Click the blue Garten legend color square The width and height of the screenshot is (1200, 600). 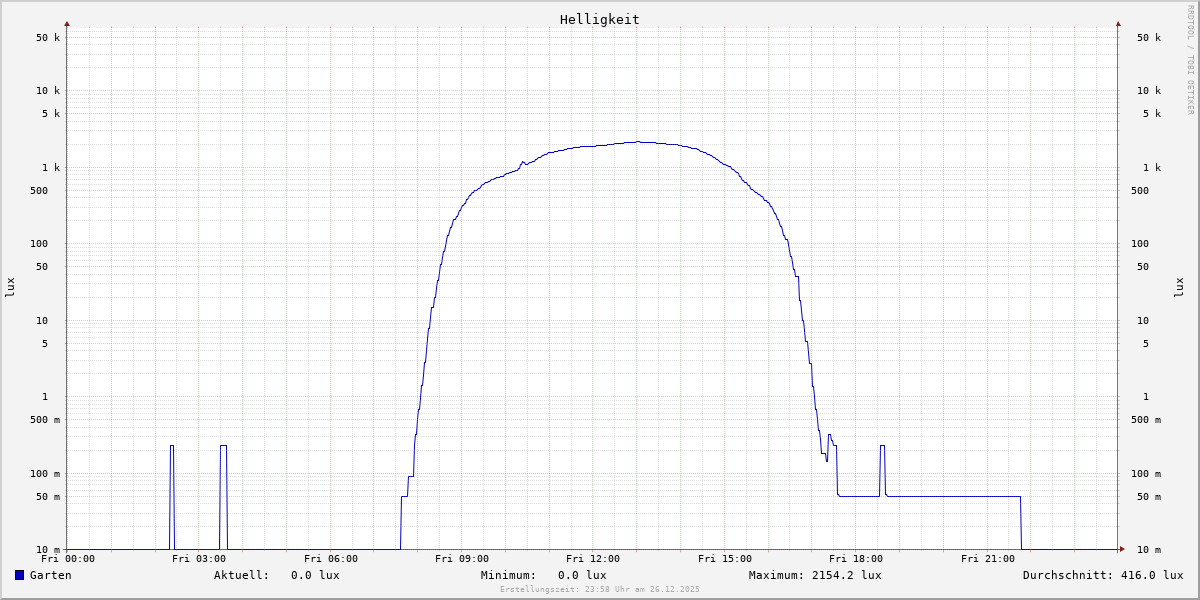click(x=19, y=575)
